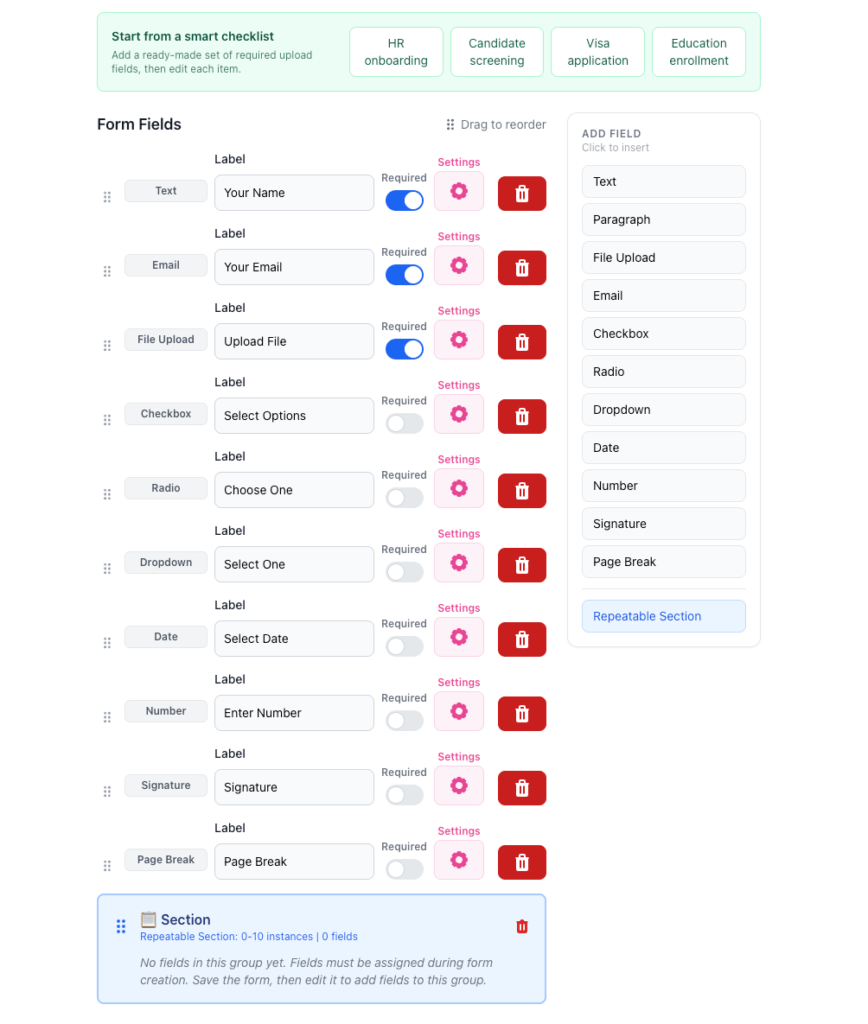Click the drag handle beside the Checkbox field
Viewport: 868px width, 1024px height.
107,419
